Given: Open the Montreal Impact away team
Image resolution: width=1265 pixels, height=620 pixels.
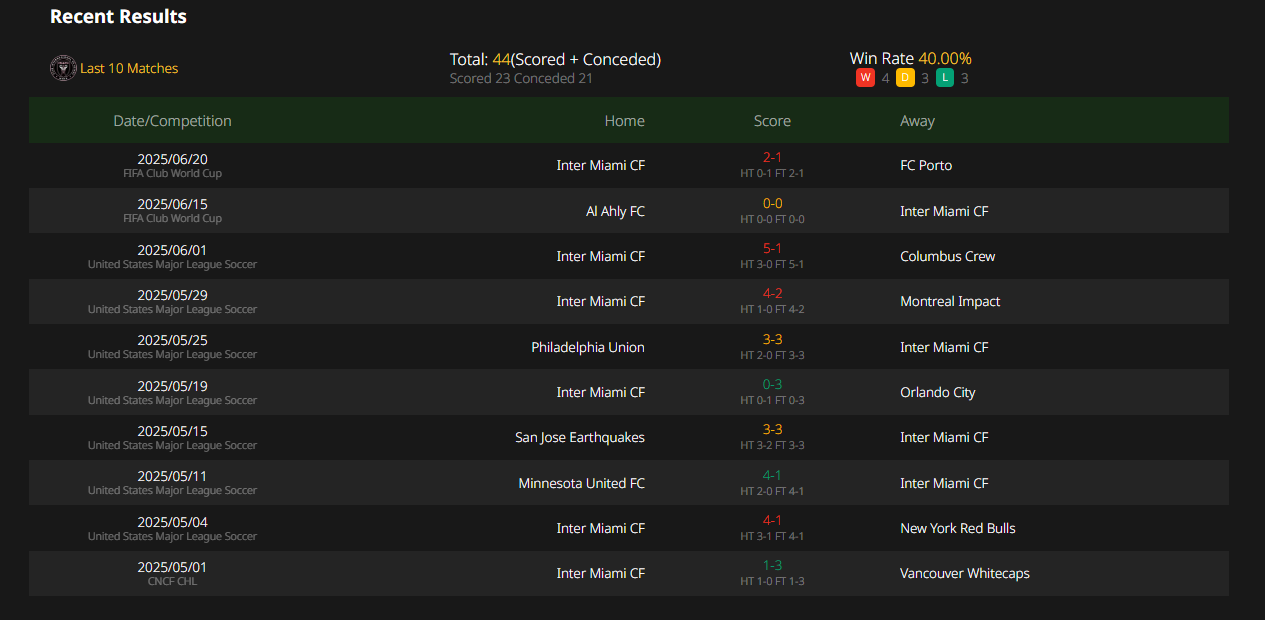Looking at the screenshot, I should [x=950, y=301].
